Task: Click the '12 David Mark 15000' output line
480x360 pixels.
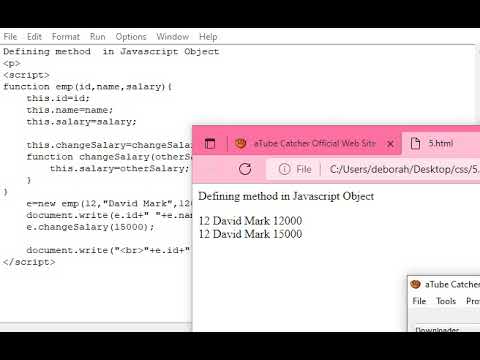Action: pos(250,234)
